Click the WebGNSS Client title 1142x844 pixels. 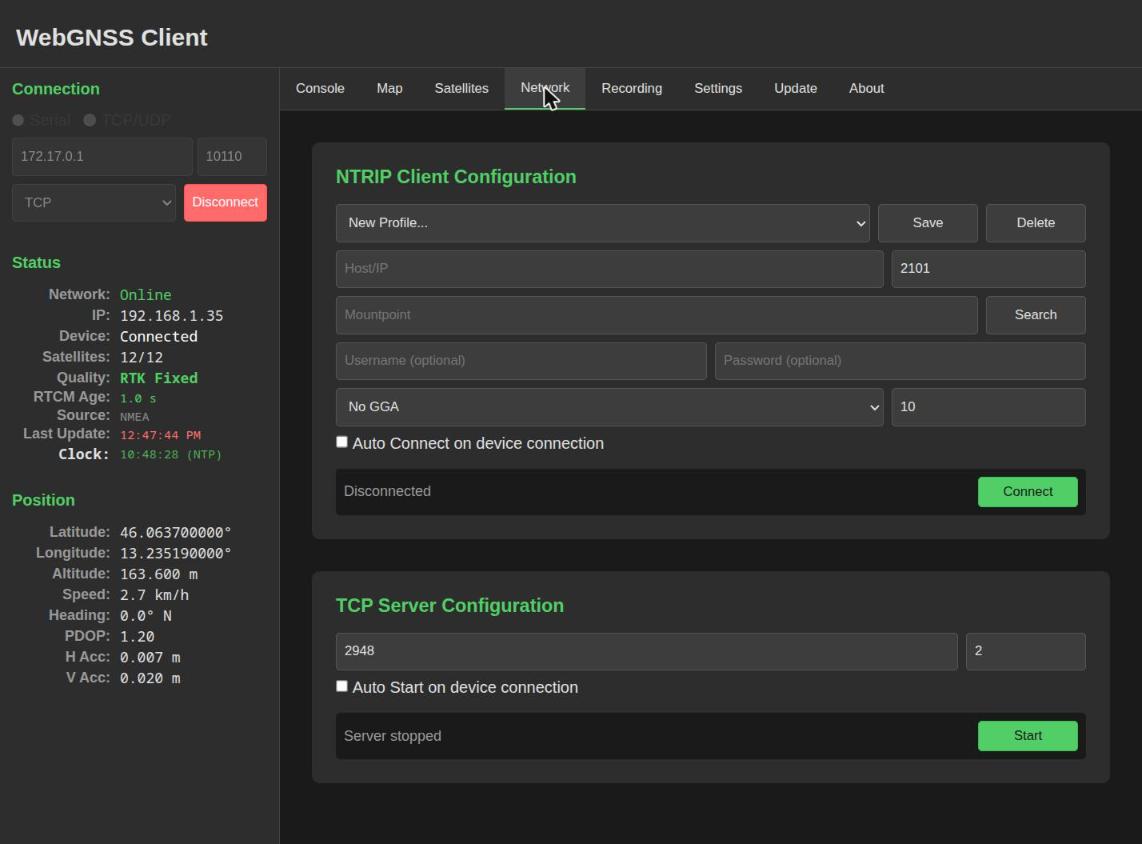click(111, 37)
